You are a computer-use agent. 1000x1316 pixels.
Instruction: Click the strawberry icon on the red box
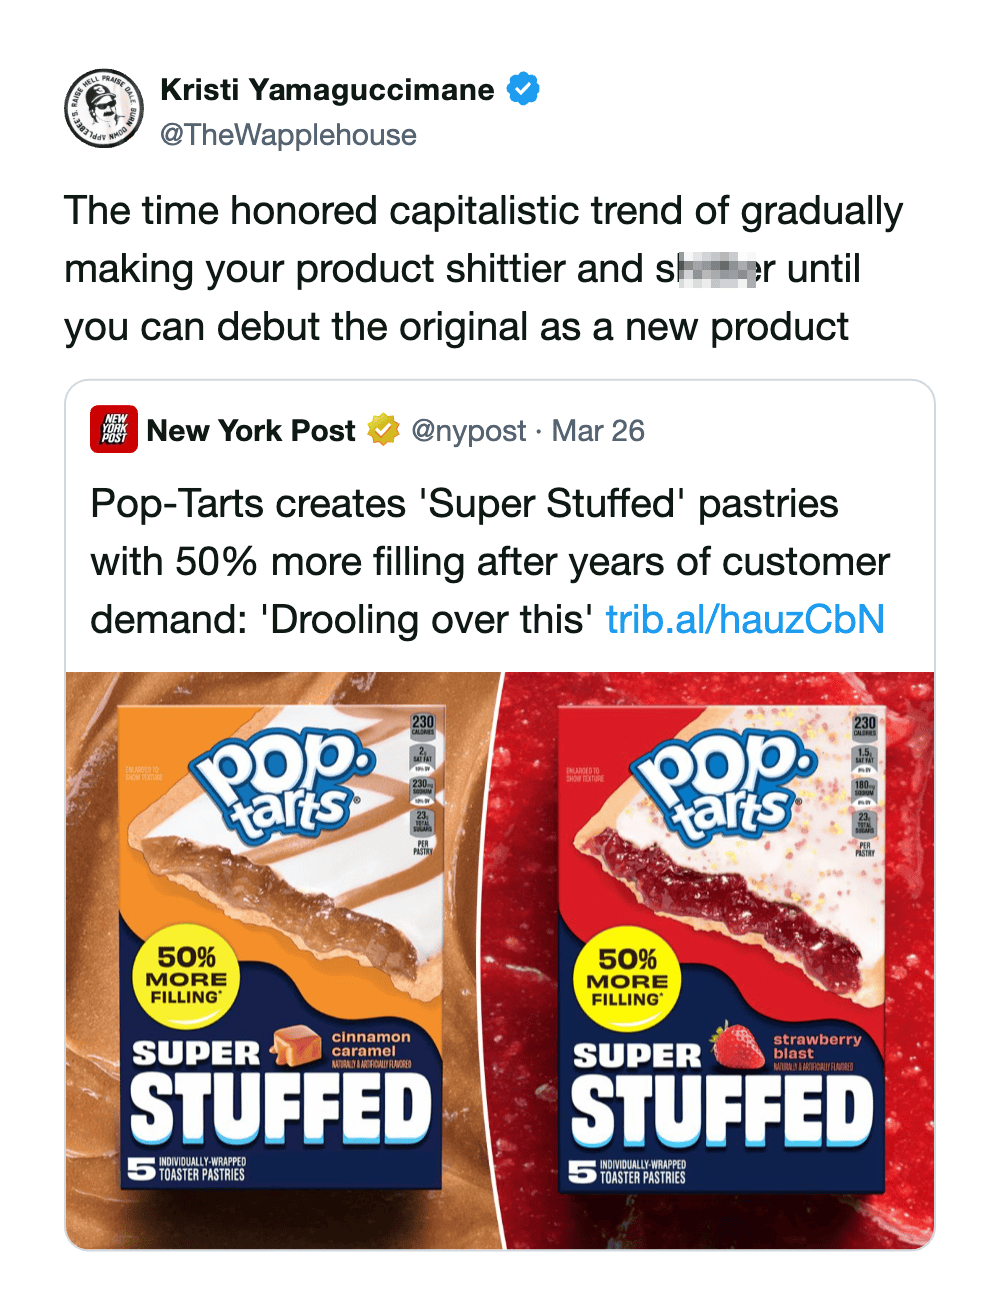tap(738, 1046)
